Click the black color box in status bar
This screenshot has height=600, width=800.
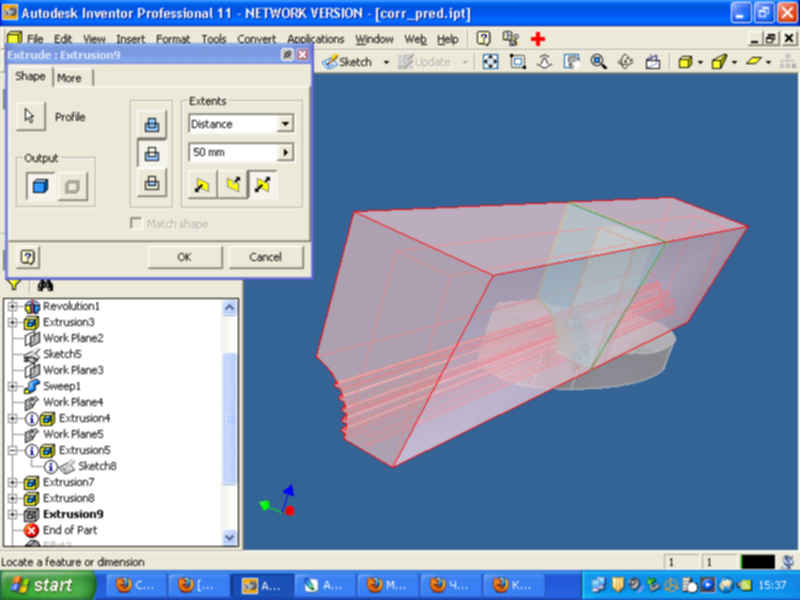coord(757,562)
